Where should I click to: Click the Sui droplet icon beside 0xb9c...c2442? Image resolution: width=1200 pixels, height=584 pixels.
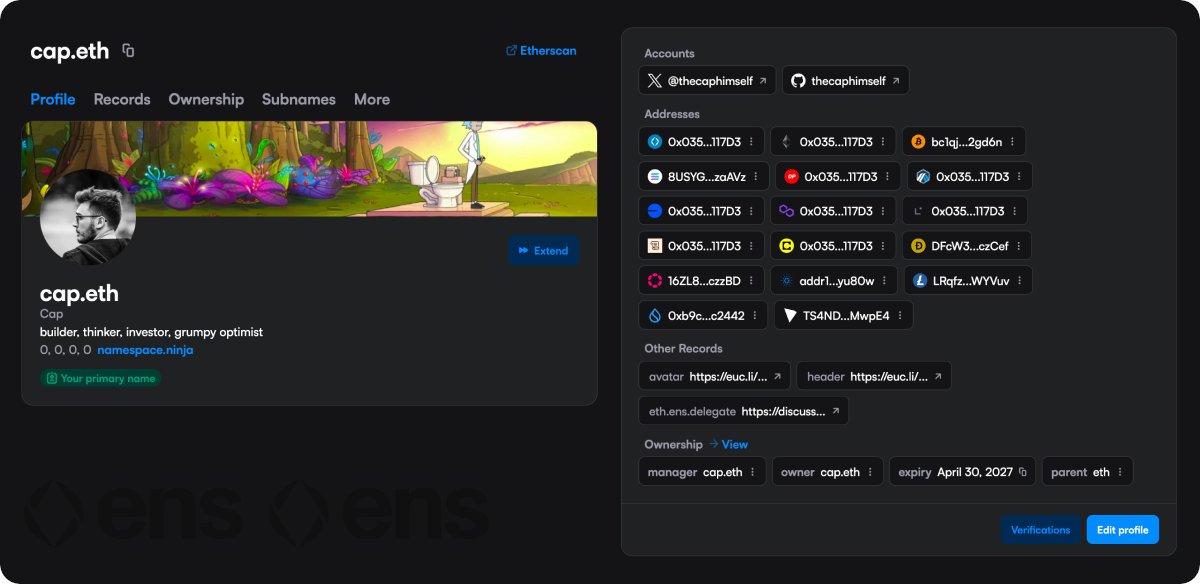point(655,316)
